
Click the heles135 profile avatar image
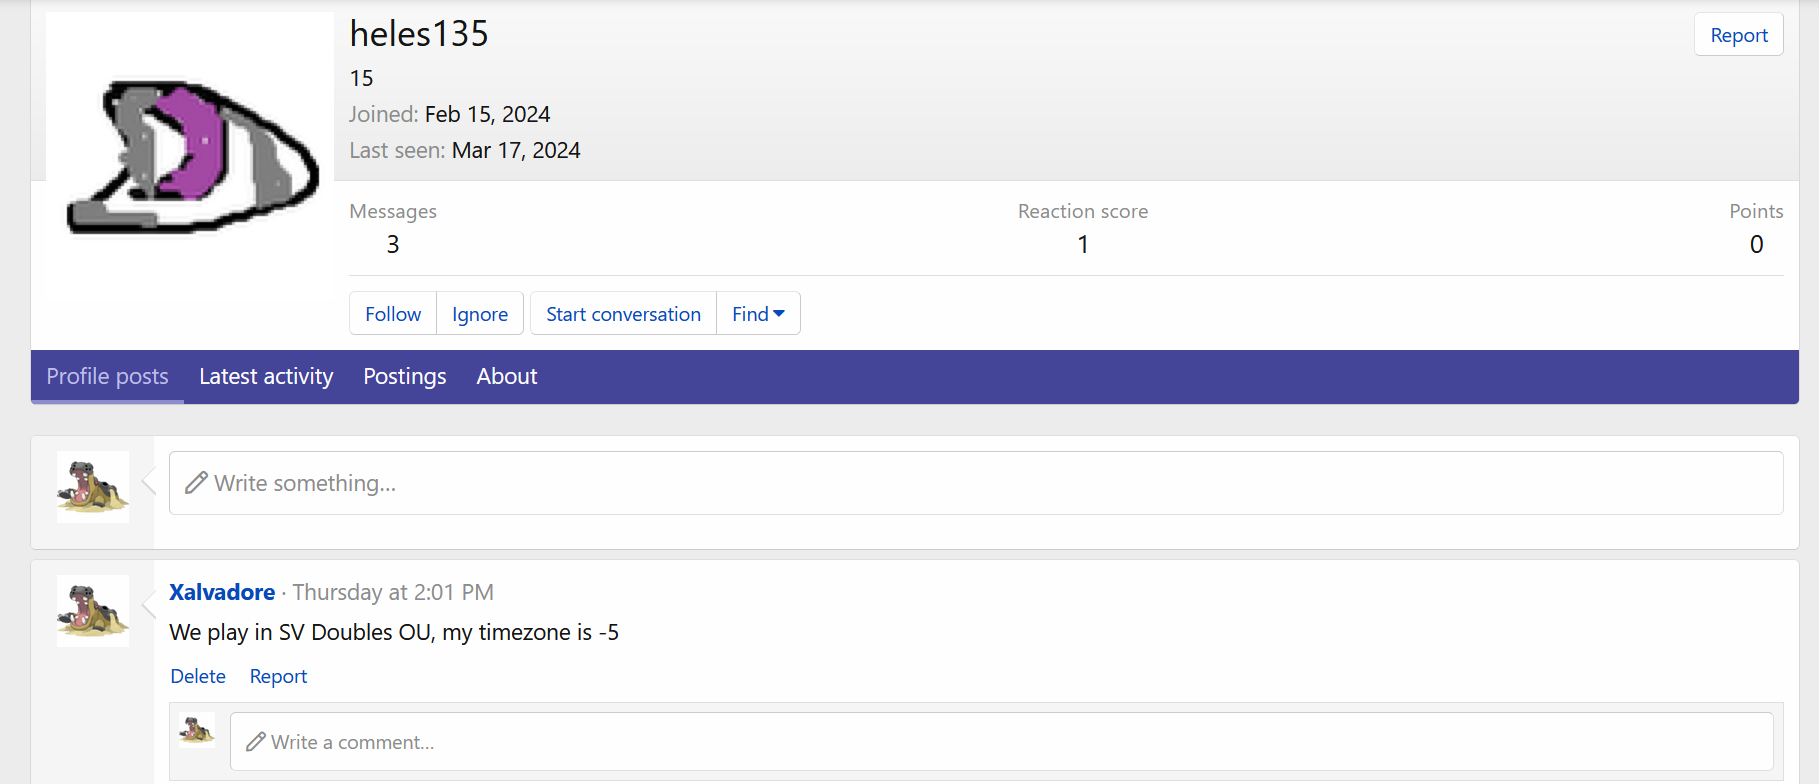(x=190, y=156)
